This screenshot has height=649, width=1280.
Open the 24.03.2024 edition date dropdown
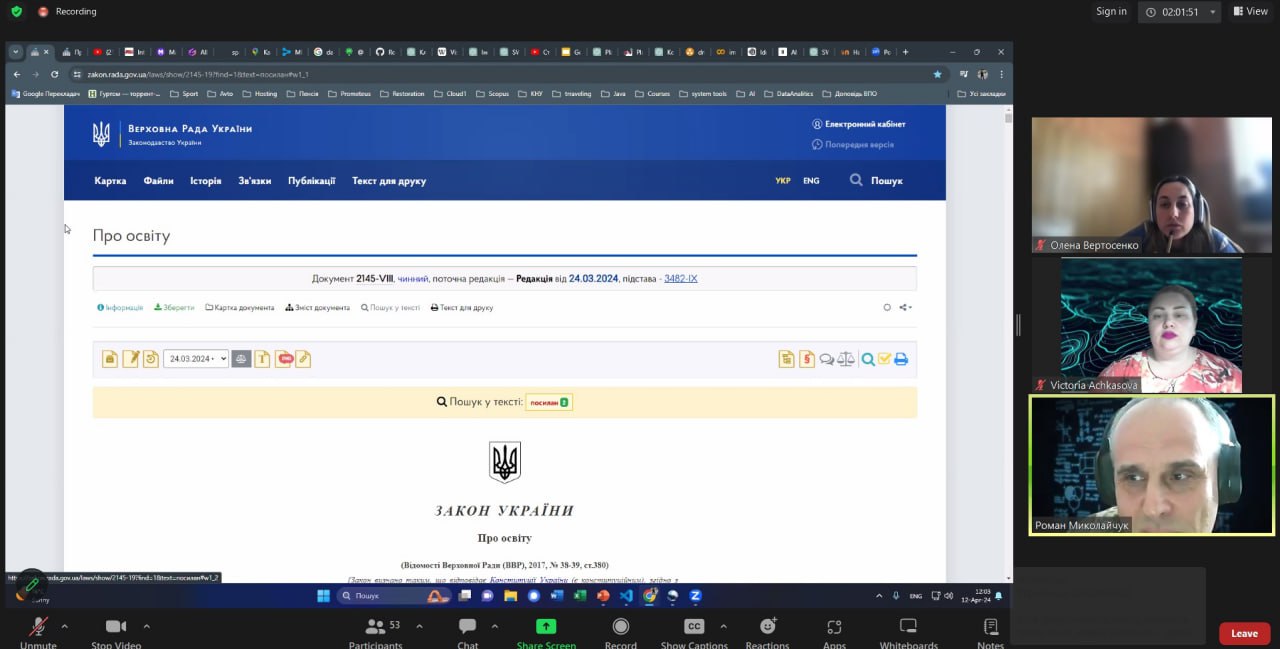[x=196, y=359]
